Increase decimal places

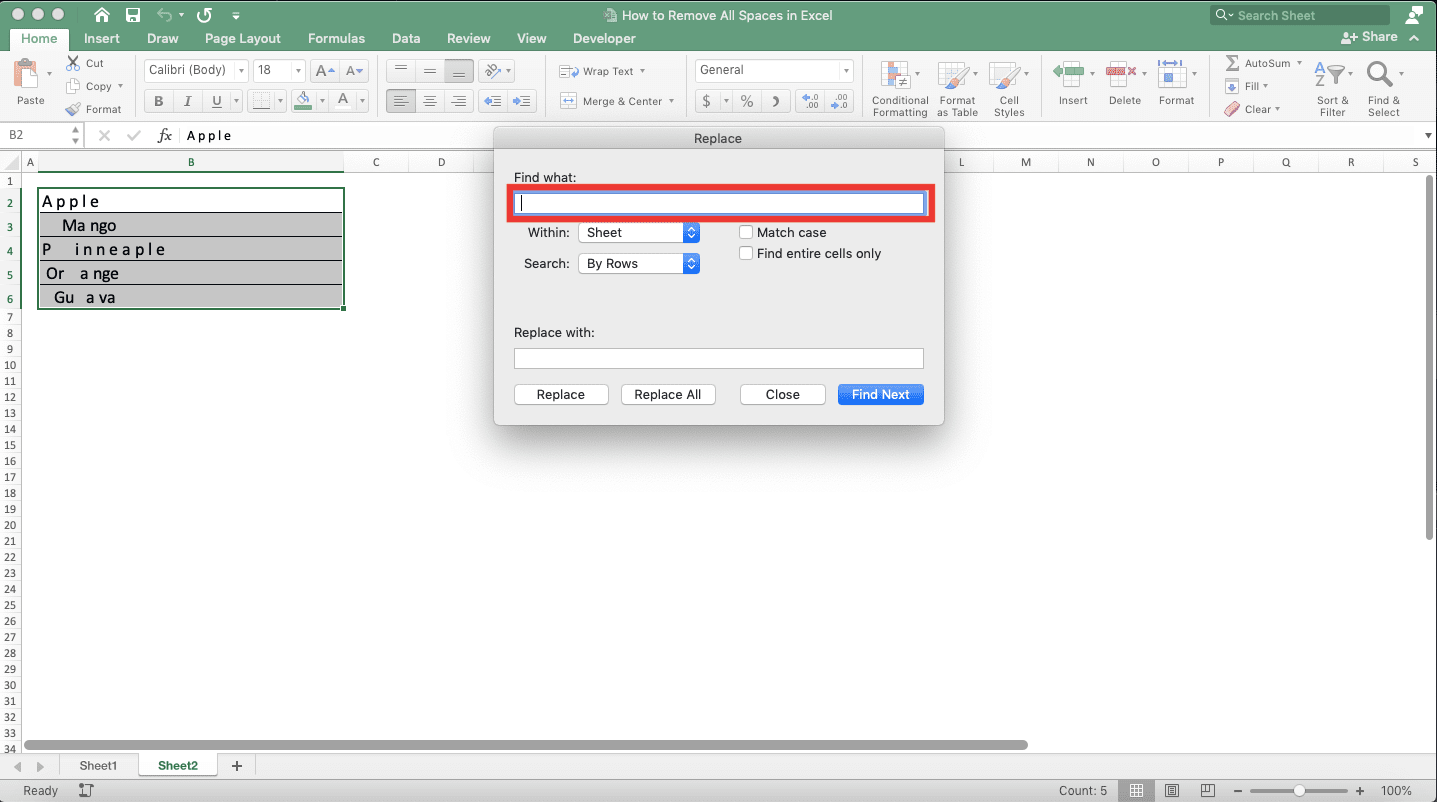pos(811,101)
